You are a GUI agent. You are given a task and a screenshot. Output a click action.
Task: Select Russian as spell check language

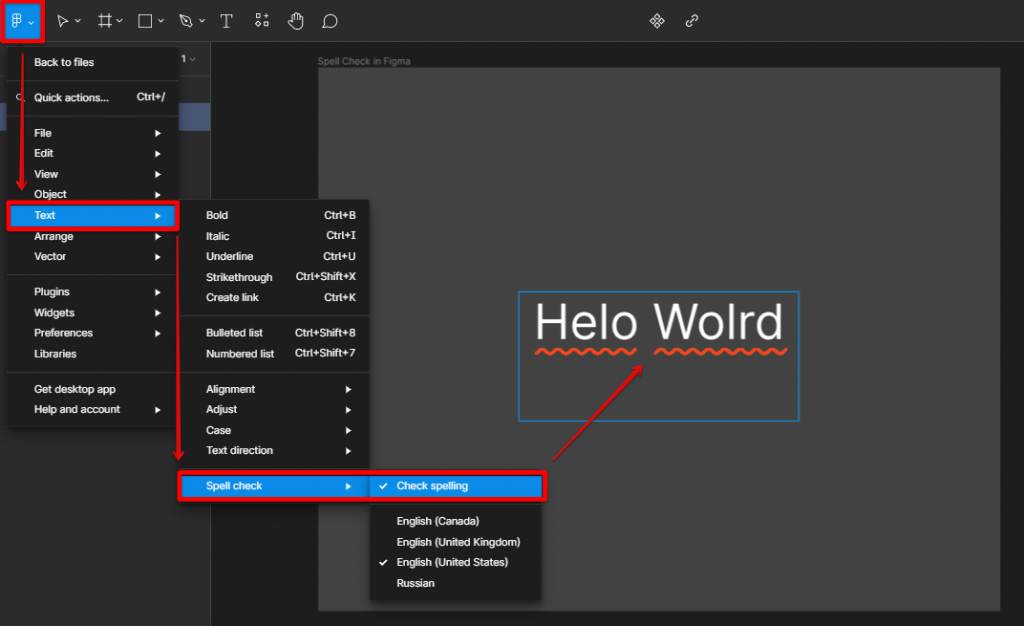pos(415,583)
